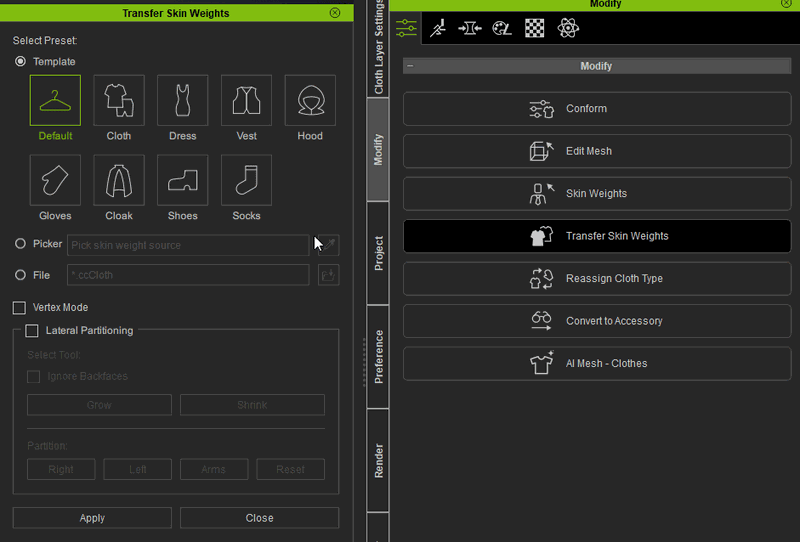Switch to Cloth Layer Settings tab

coord(378,47)
